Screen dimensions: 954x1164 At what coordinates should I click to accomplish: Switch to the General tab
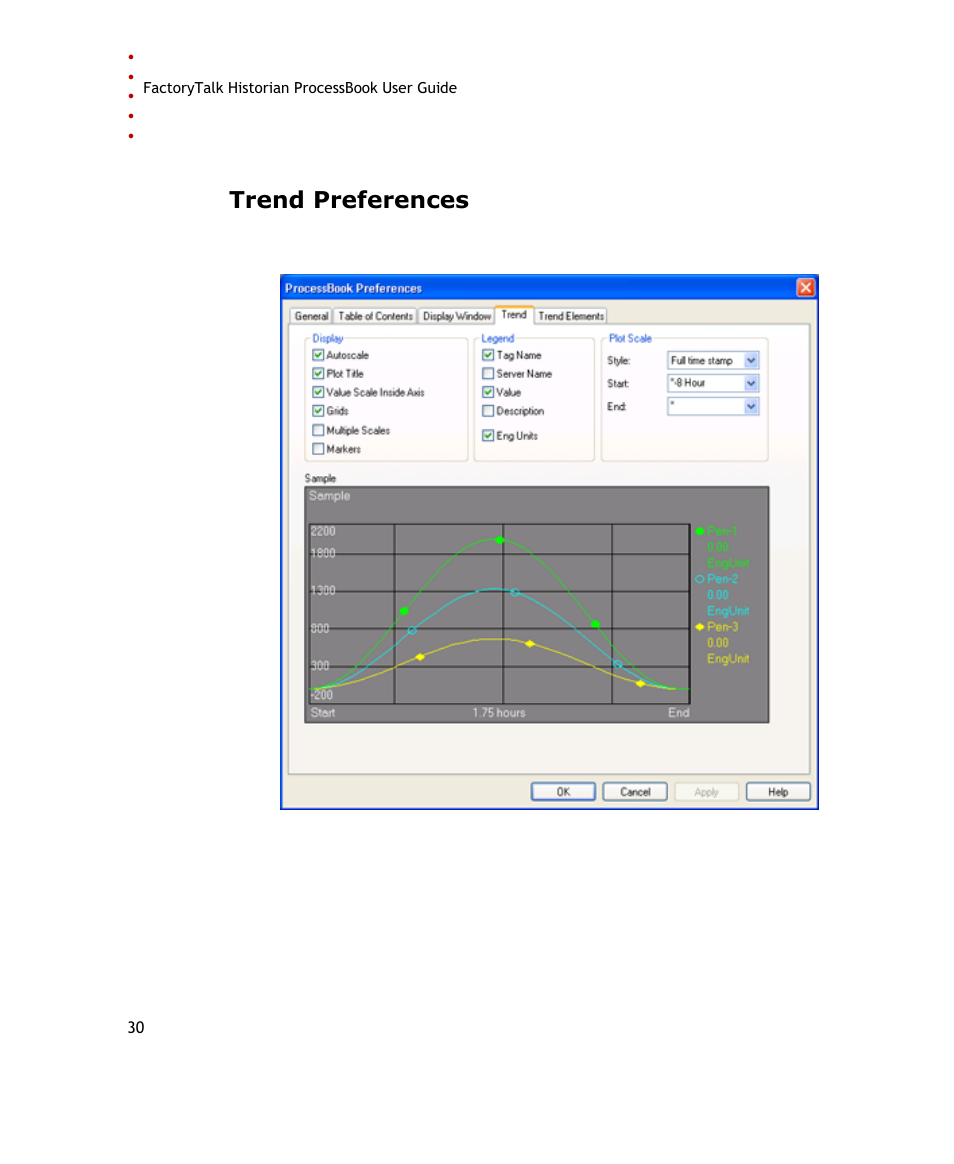pyautogui.click(x=311, y=316)
